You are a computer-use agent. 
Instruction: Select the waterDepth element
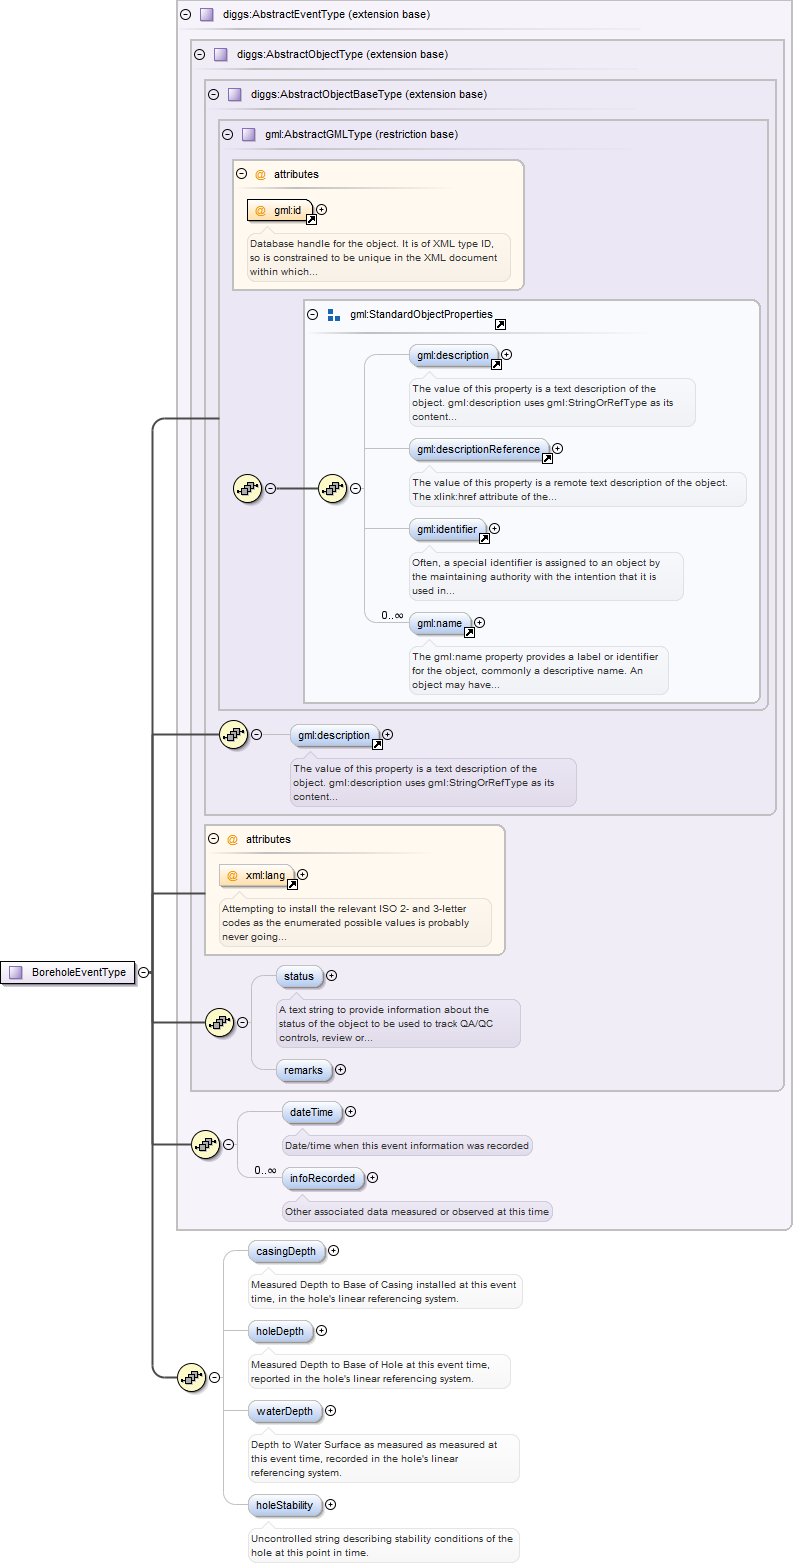tap(284, 1411)
